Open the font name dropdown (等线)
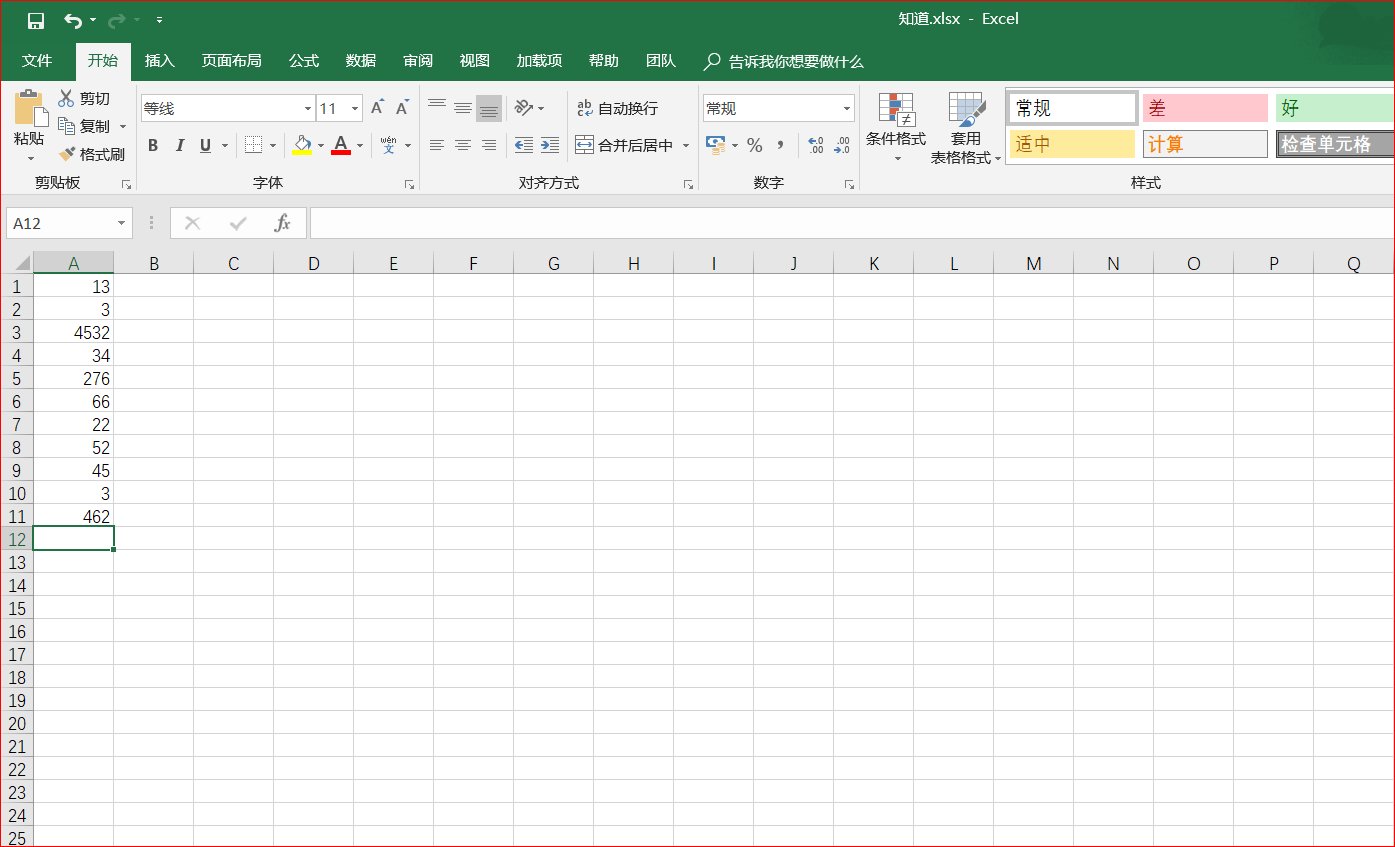Screen dimensions: 1395x847 point(307,108)
